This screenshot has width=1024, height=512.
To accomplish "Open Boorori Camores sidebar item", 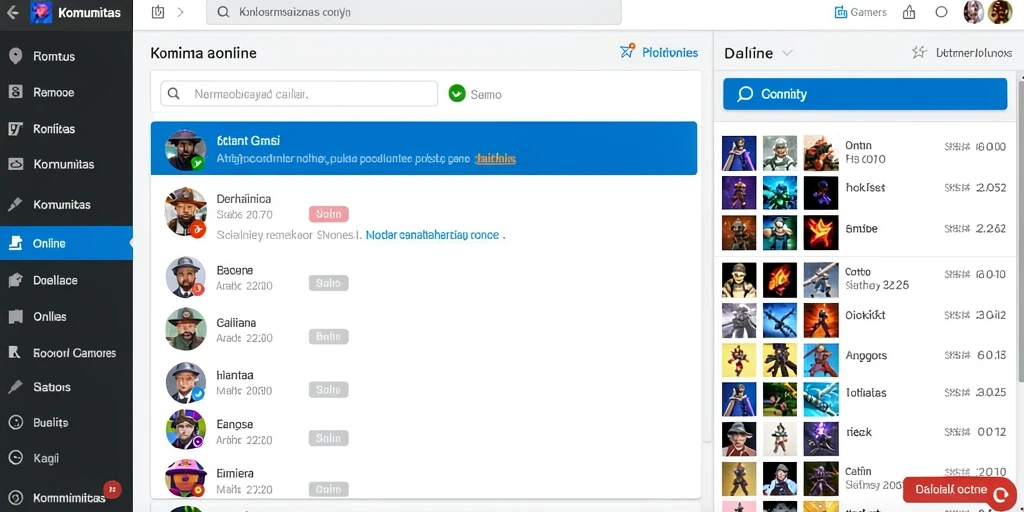I will click(66, 353).
